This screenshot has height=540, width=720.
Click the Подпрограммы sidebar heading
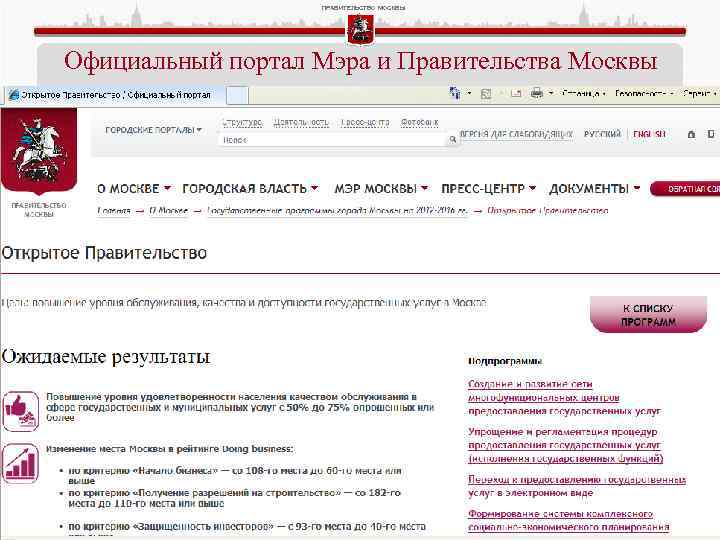[x=505, y=361]
